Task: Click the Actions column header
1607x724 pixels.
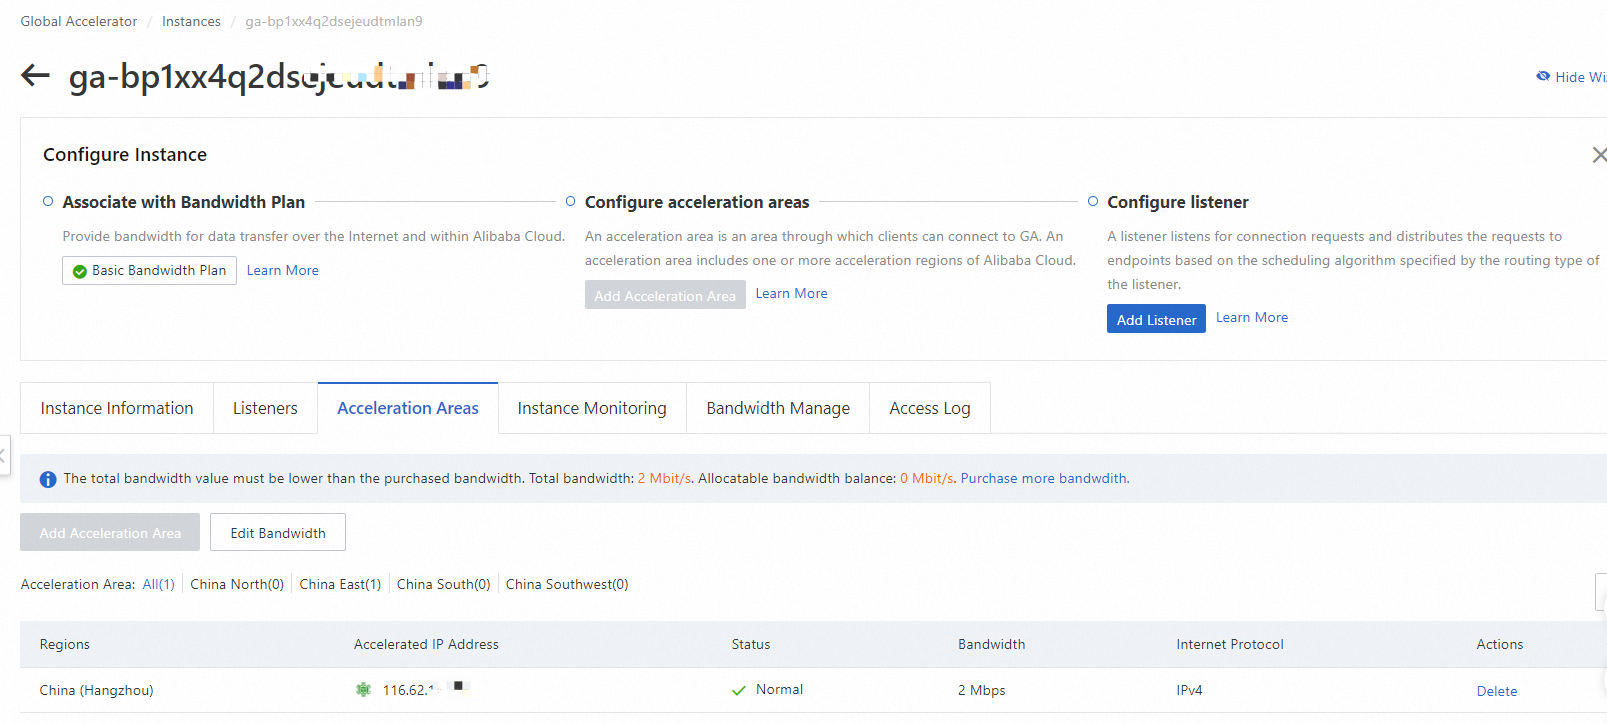Action: click(x=1500, y=644)
